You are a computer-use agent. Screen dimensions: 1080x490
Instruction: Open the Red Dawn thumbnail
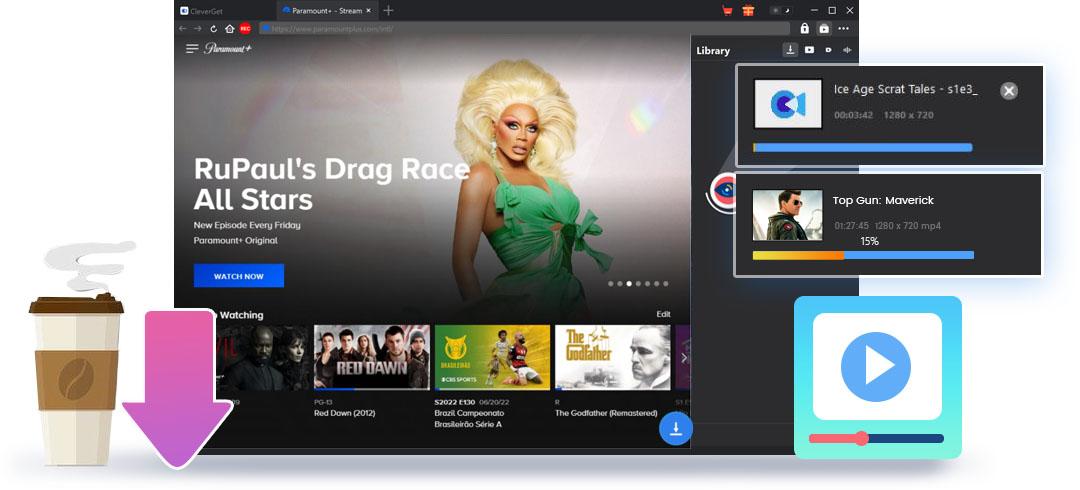[372, 357]
